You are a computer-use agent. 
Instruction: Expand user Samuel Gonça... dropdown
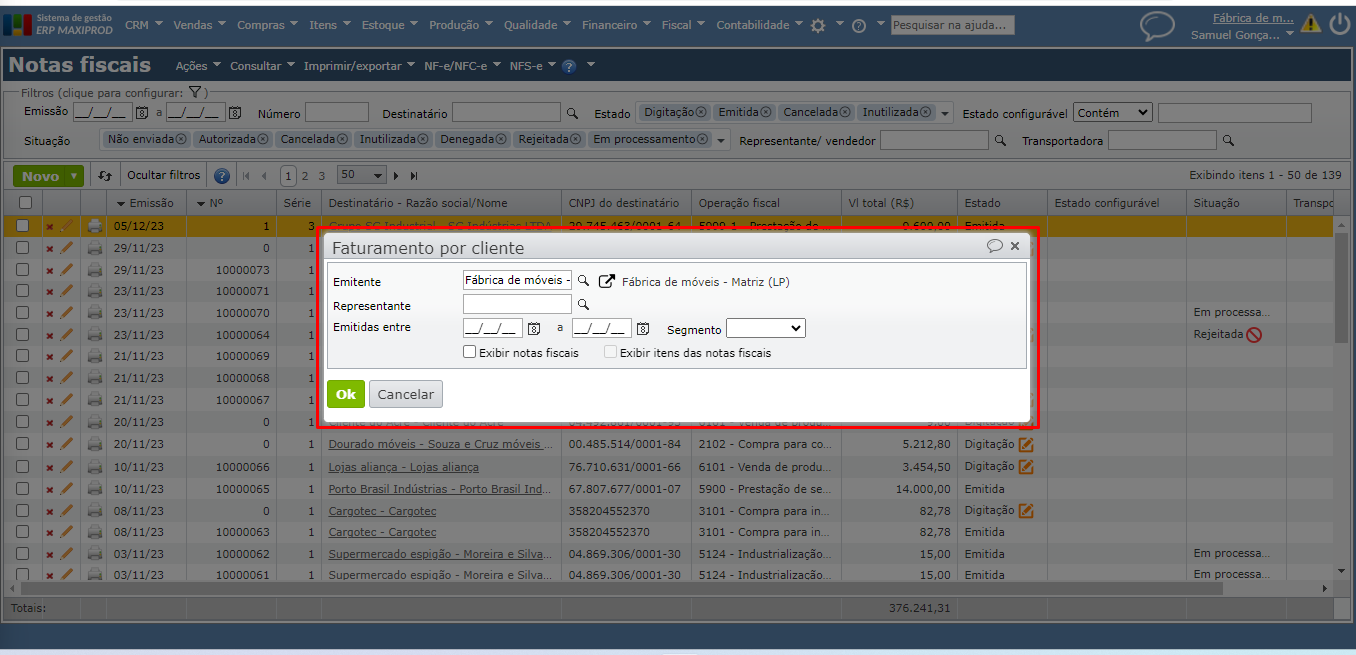point(1289,35)
